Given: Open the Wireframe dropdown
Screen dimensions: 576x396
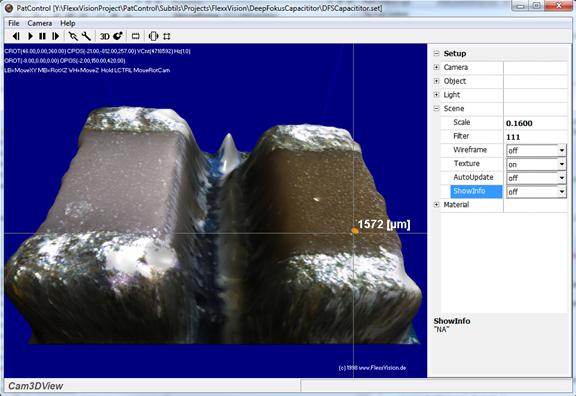Looking at the screenshot, I should pyautogui.click(x=561, y=150).
